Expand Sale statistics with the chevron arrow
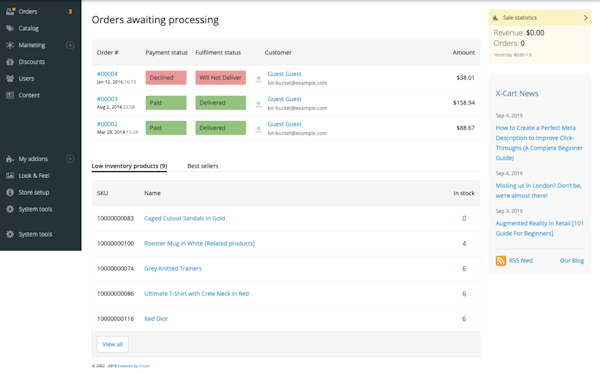Image resolution: width=600 pixels, height=374 pixels. point(585,18)
